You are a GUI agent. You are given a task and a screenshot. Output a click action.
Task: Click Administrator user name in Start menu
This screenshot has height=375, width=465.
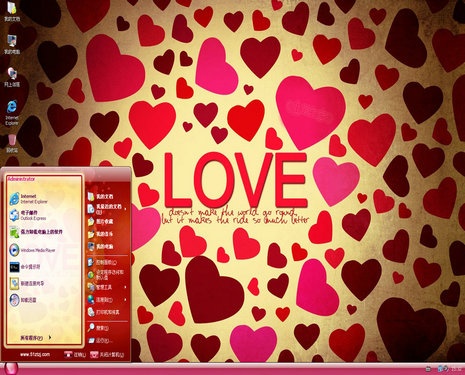tap(21, 179)
